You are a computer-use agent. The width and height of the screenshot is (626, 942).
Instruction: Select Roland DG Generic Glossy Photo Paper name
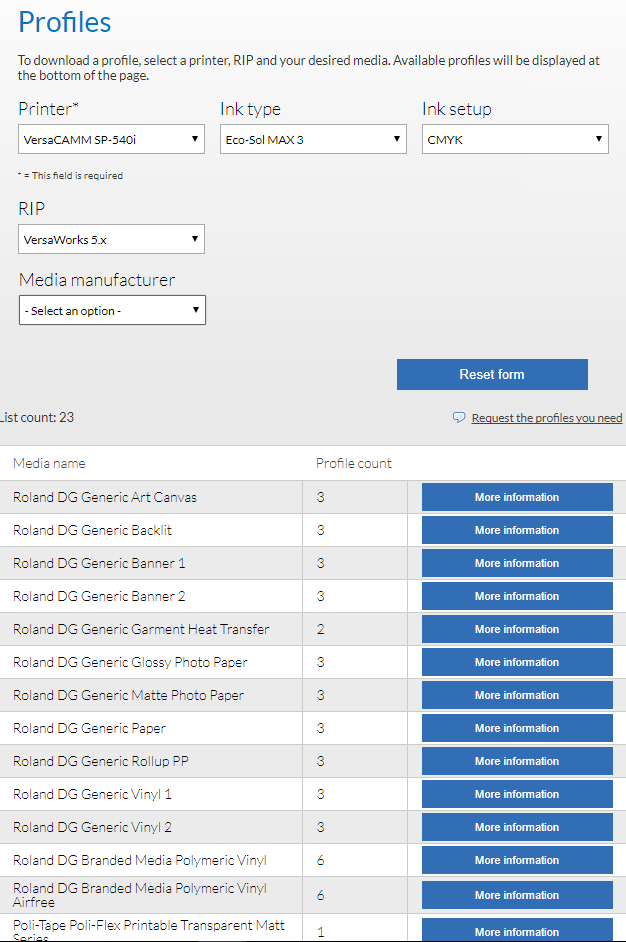(130, 662)
